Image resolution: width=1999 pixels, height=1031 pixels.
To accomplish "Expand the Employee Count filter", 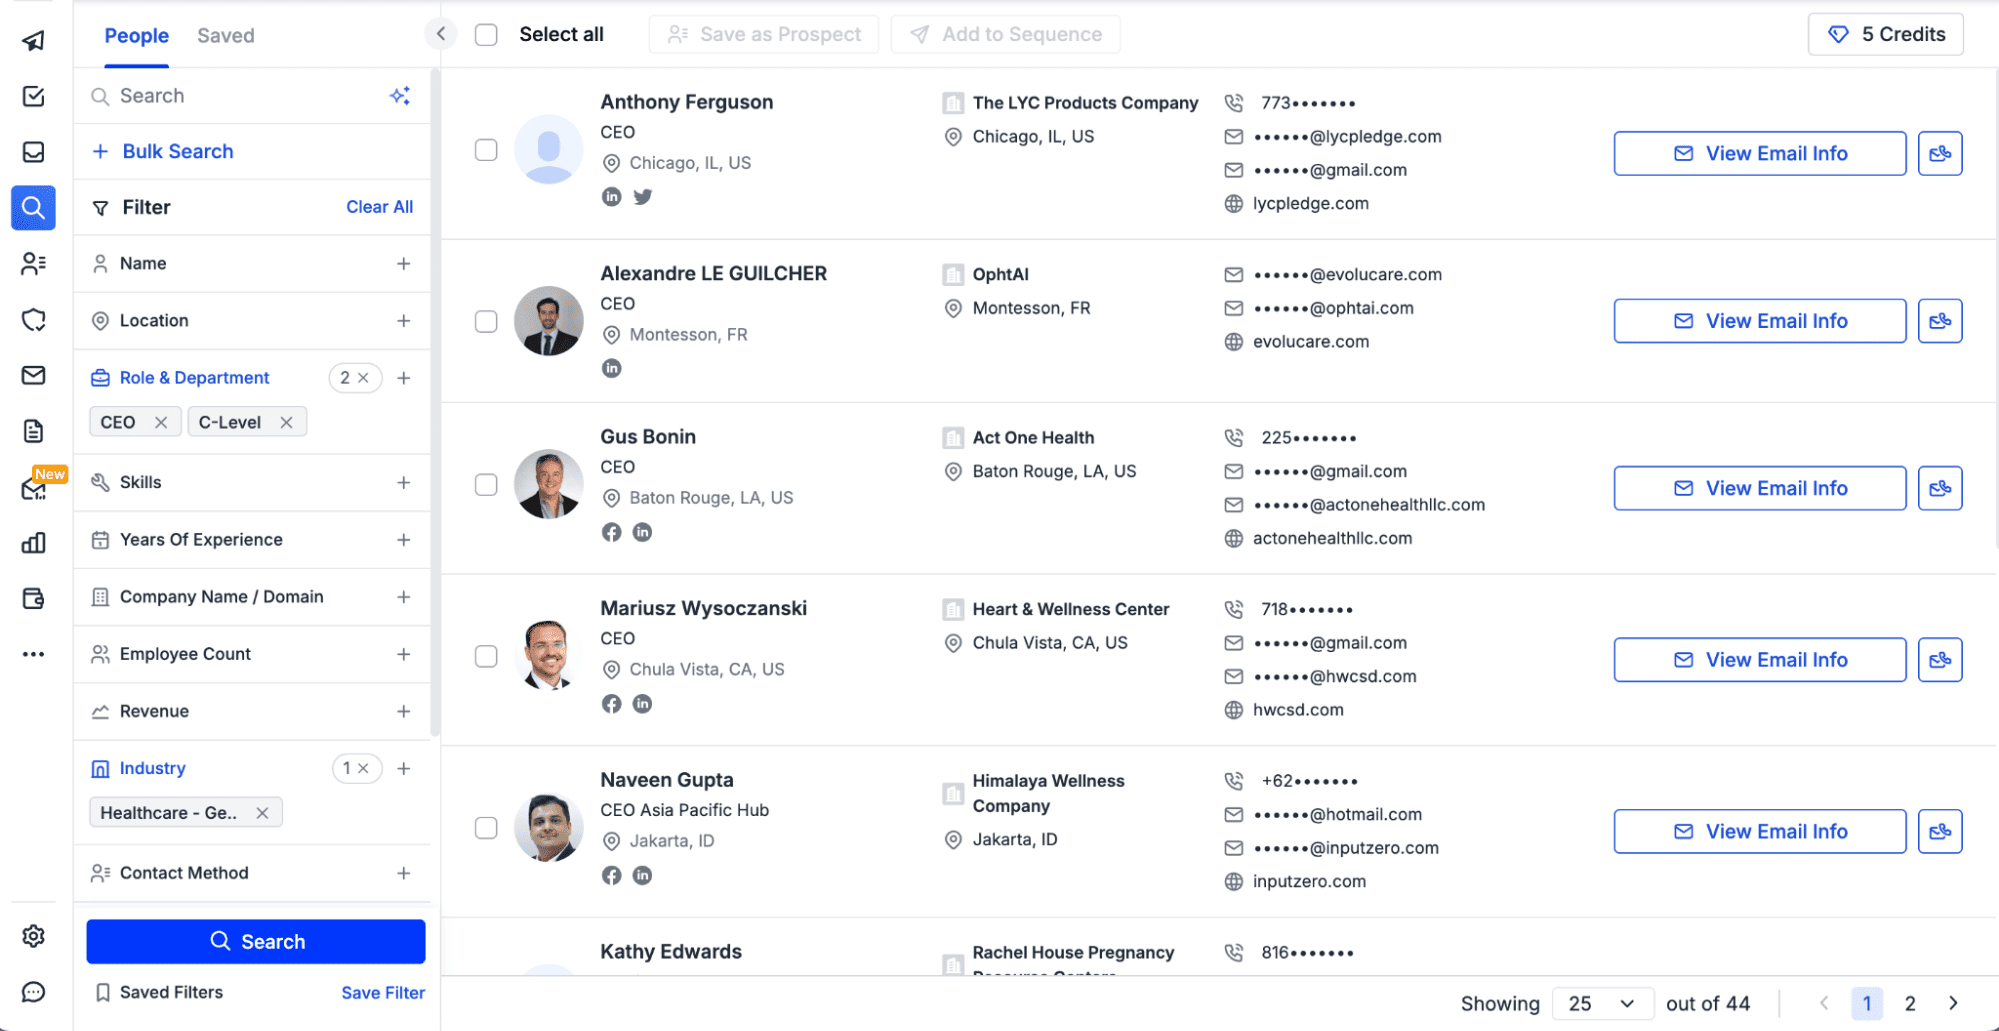I will point(404,654).
